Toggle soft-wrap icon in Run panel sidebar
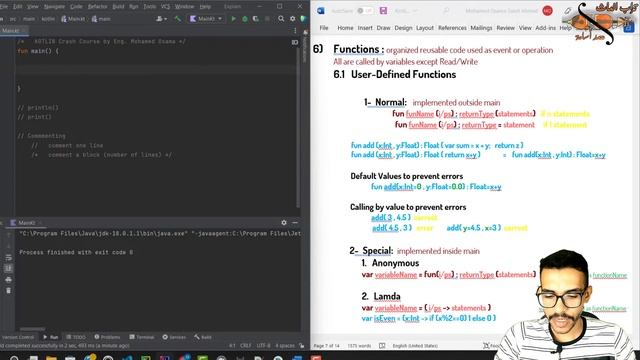This screenshot has height=360, width=640. (9, 258)
